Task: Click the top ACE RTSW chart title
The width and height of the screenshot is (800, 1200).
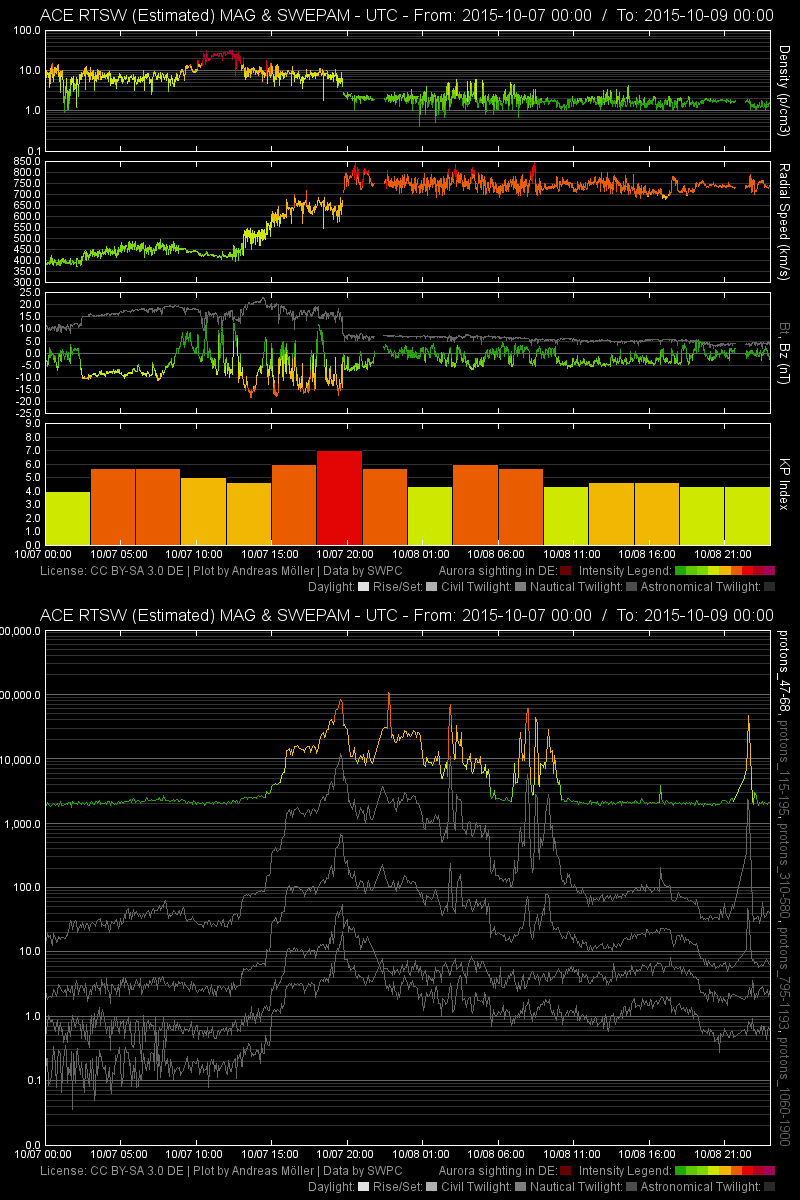Action: 406,15
